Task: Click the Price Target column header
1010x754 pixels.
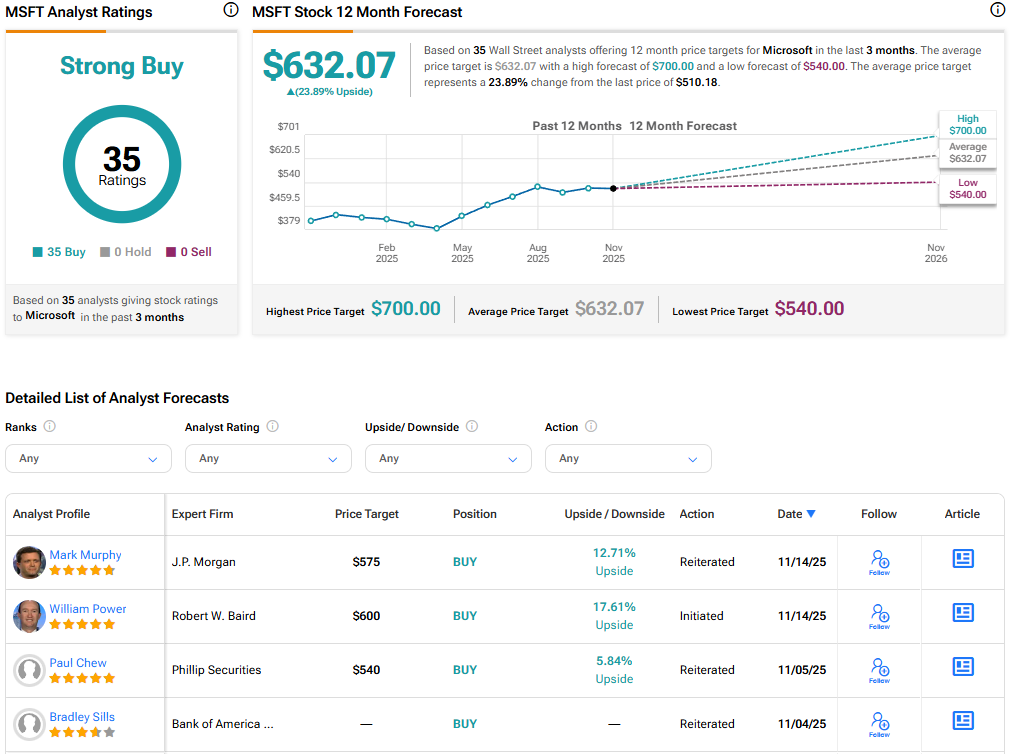Action: 366,514
